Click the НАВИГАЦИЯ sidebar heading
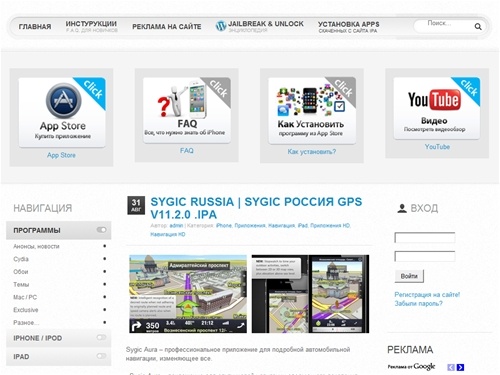 coord(43,208)
